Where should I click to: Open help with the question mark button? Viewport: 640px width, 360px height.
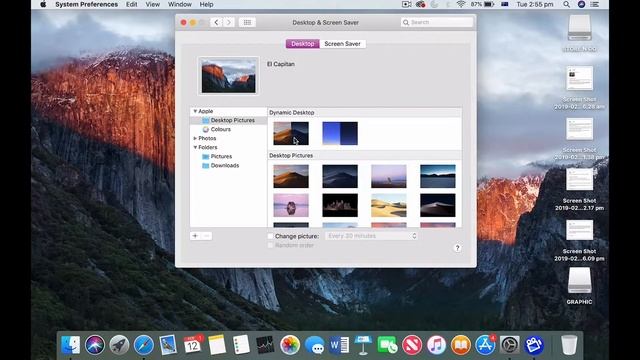pos(457,248)
